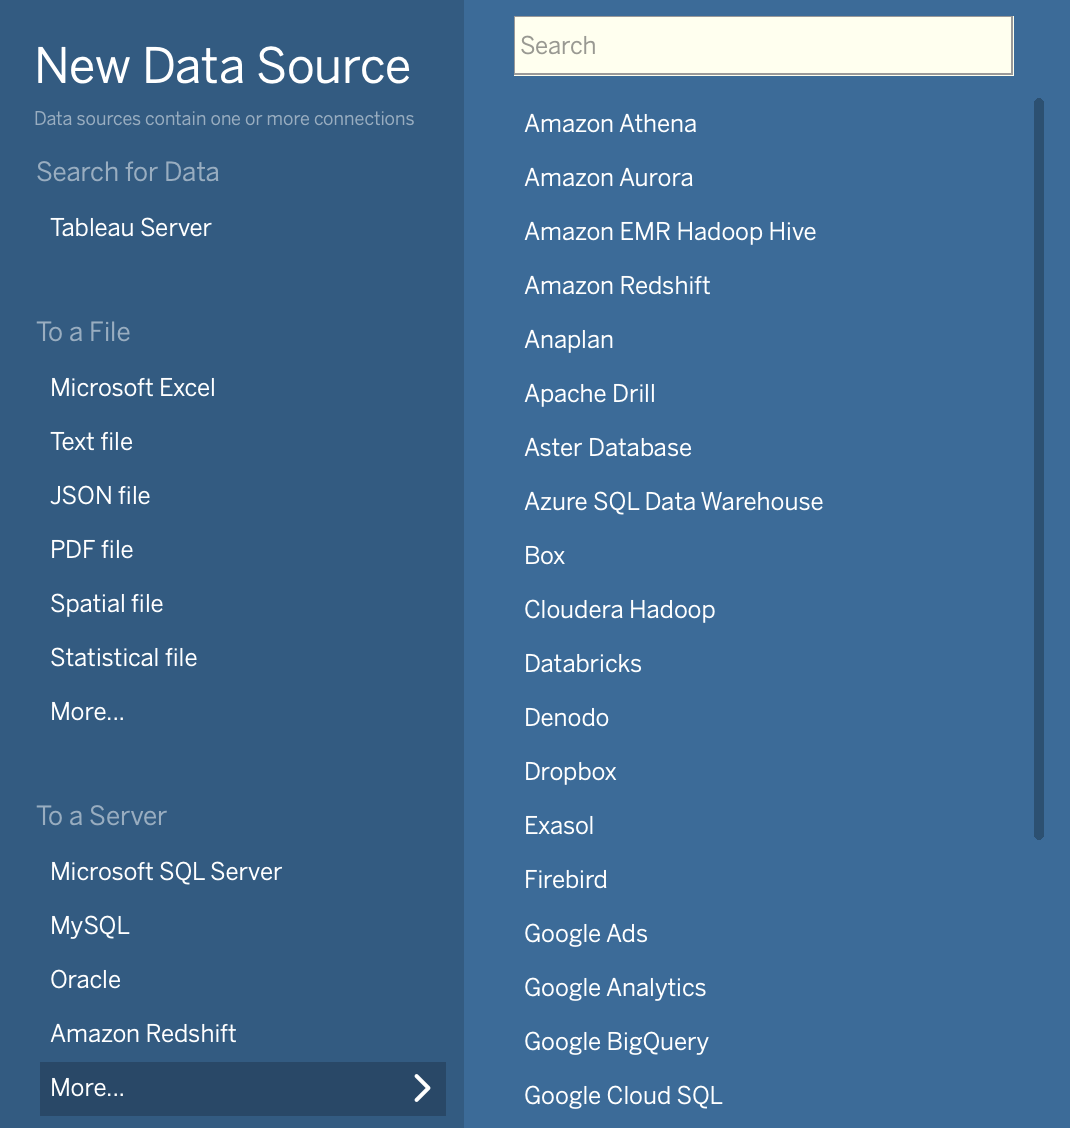Screen dimensions: 1070x1128
Task: Choose Cloudera Hadoop from the list
Action: (x=619, y=609)
